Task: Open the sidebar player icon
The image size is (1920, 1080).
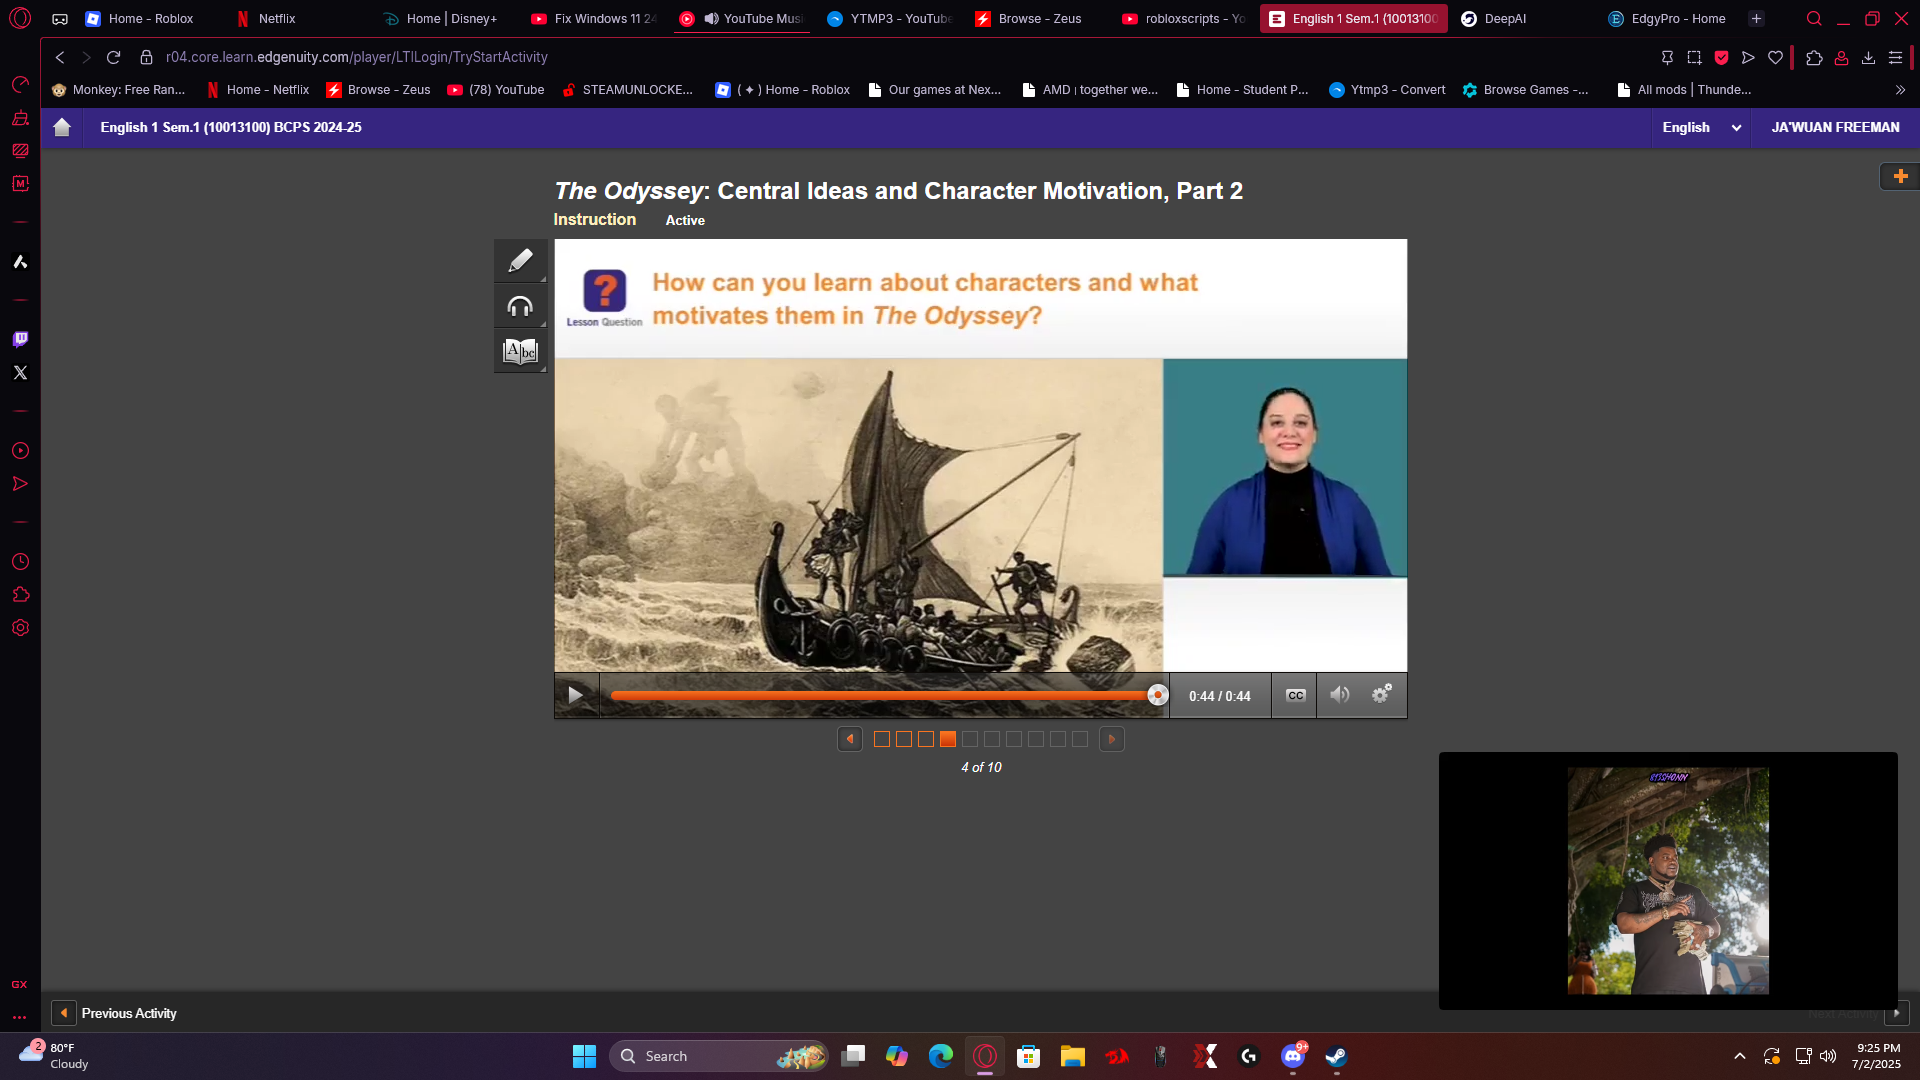Action: click(20, 451)
